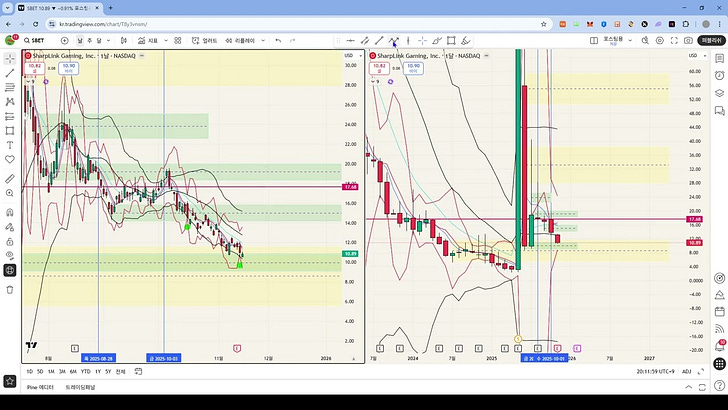Toggle stay in drawing mode
728x410 pixels.
[10, 227]
